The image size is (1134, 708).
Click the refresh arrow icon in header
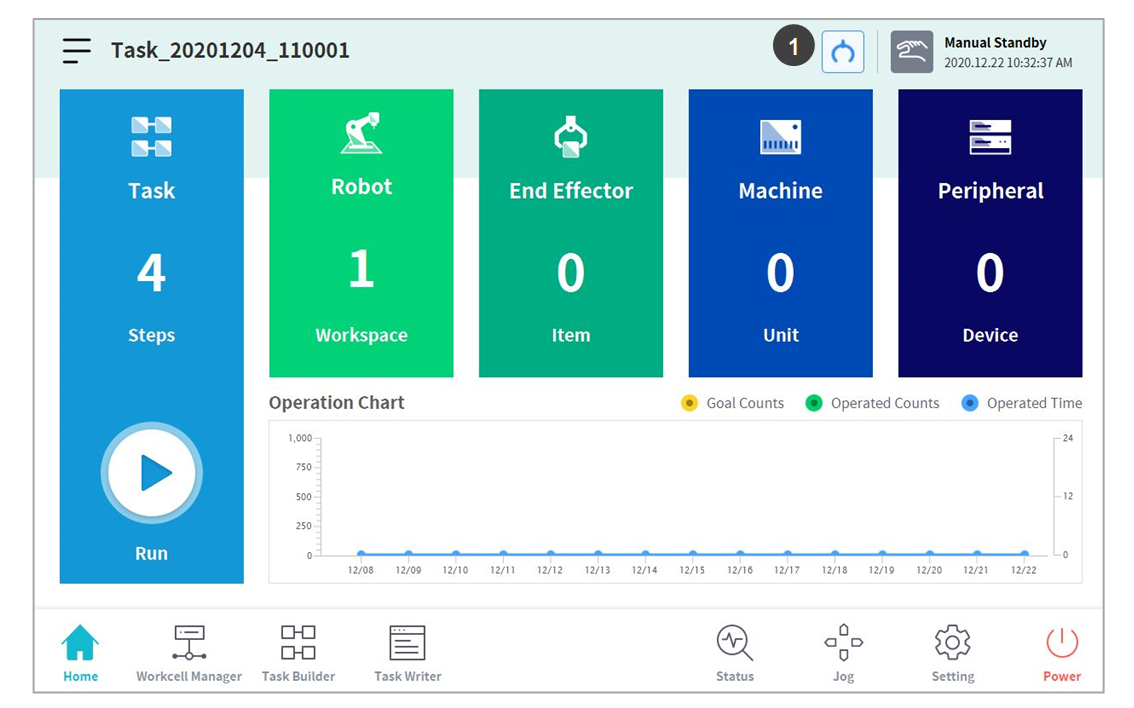842,51
